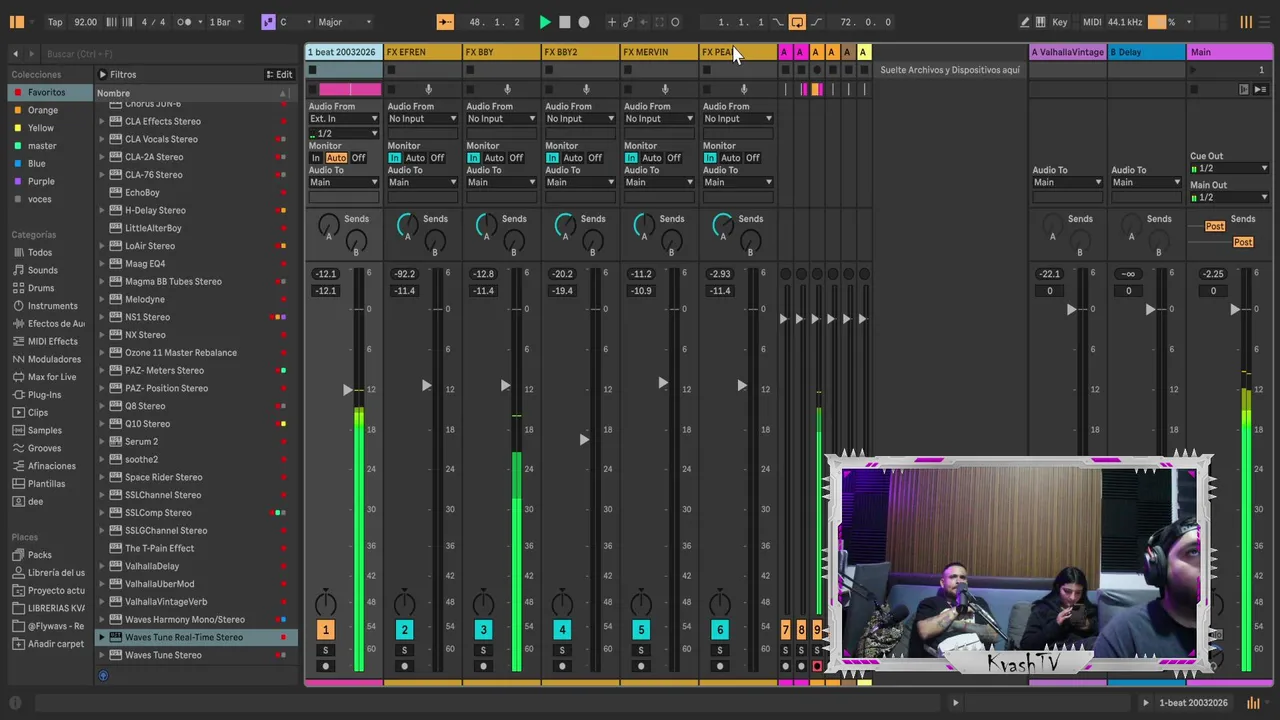
Task: Click the MIDI overdub plus icon
Action: 612,22
